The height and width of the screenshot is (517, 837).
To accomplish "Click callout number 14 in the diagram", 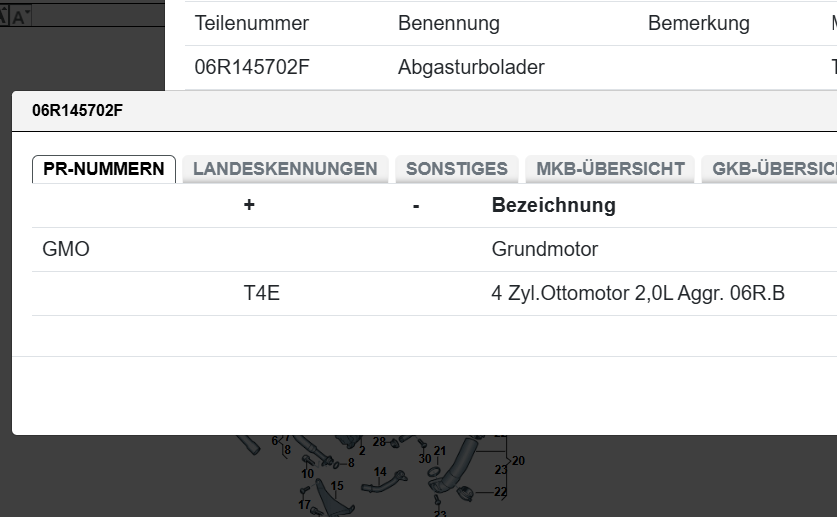I will (380, 472).
